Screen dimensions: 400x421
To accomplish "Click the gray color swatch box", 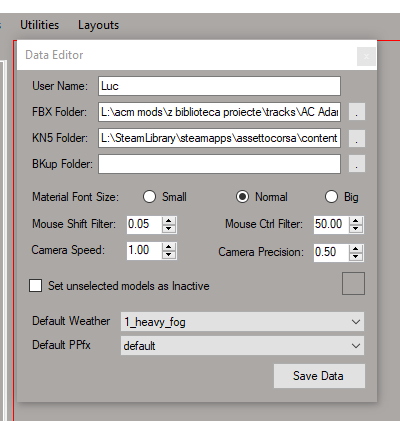I will tap(353, 283).
